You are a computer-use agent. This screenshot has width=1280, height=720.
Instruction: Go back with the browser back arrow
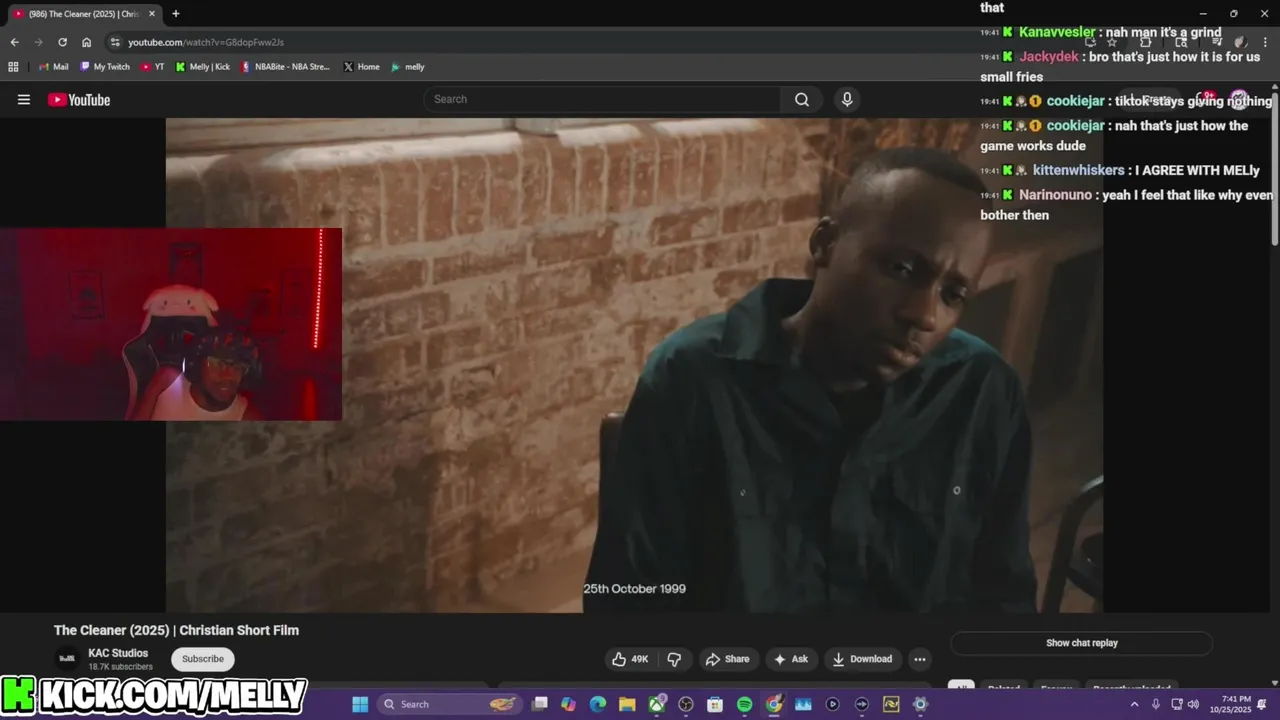[x=14, y=42]
